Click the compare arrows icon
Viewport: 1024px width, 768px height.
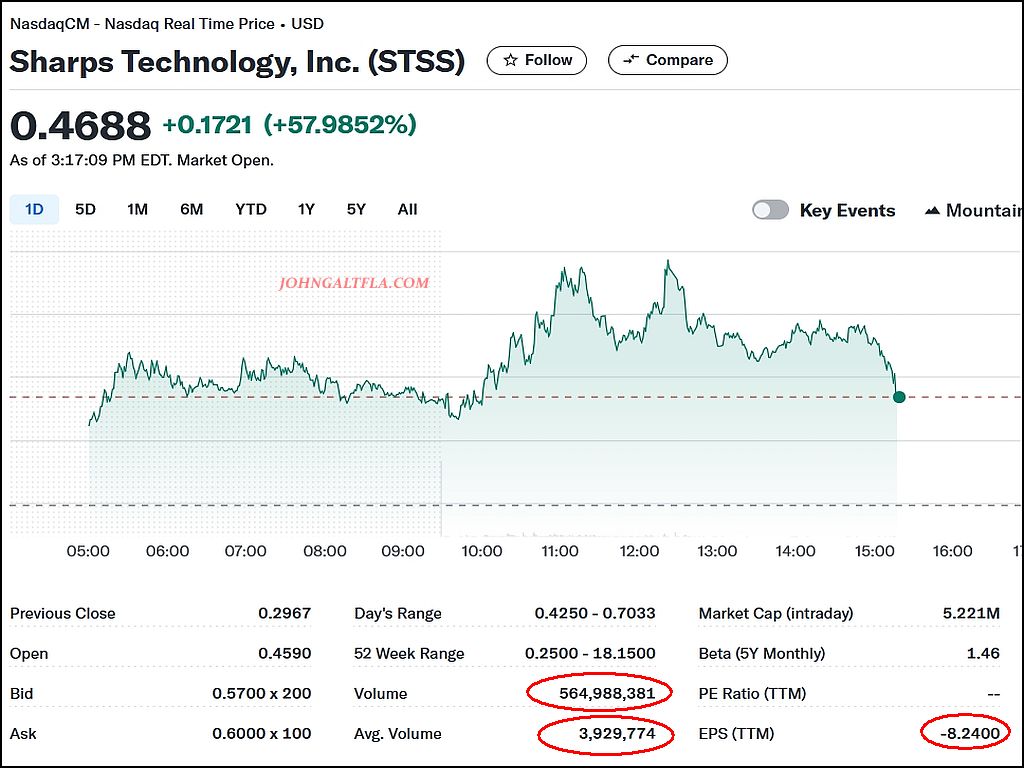point(630,60)
